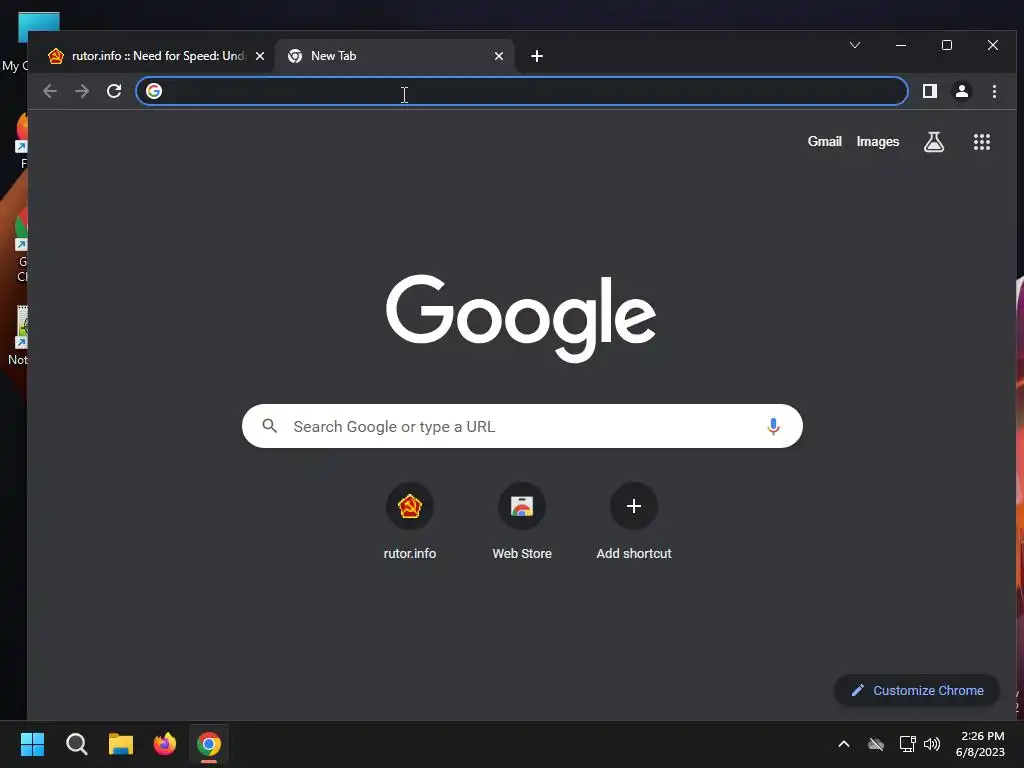Close the Chrome window
1024x768 pixels.
[x=993, y=45]
